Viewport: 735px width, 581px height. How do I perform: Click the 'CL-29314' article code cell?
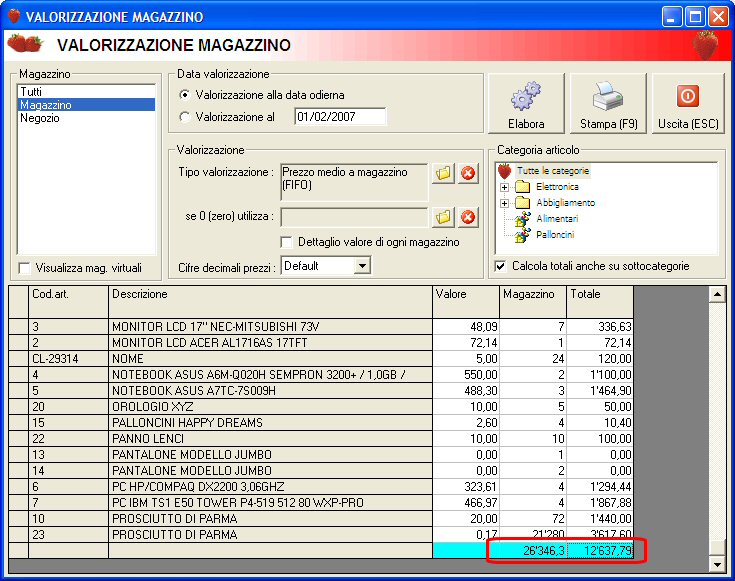click(x=68, y=359)
